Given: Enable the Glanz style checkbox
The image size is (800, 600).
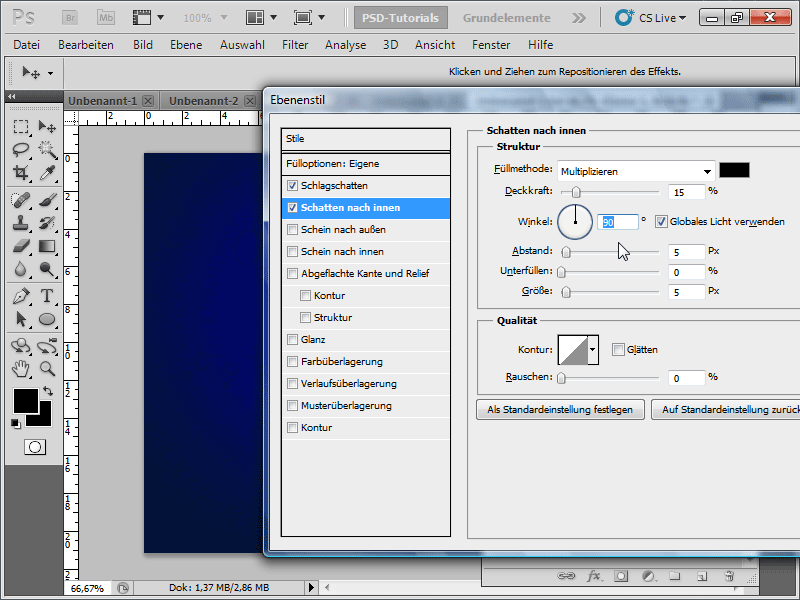Looking at the screenshot, I should 292,339.
